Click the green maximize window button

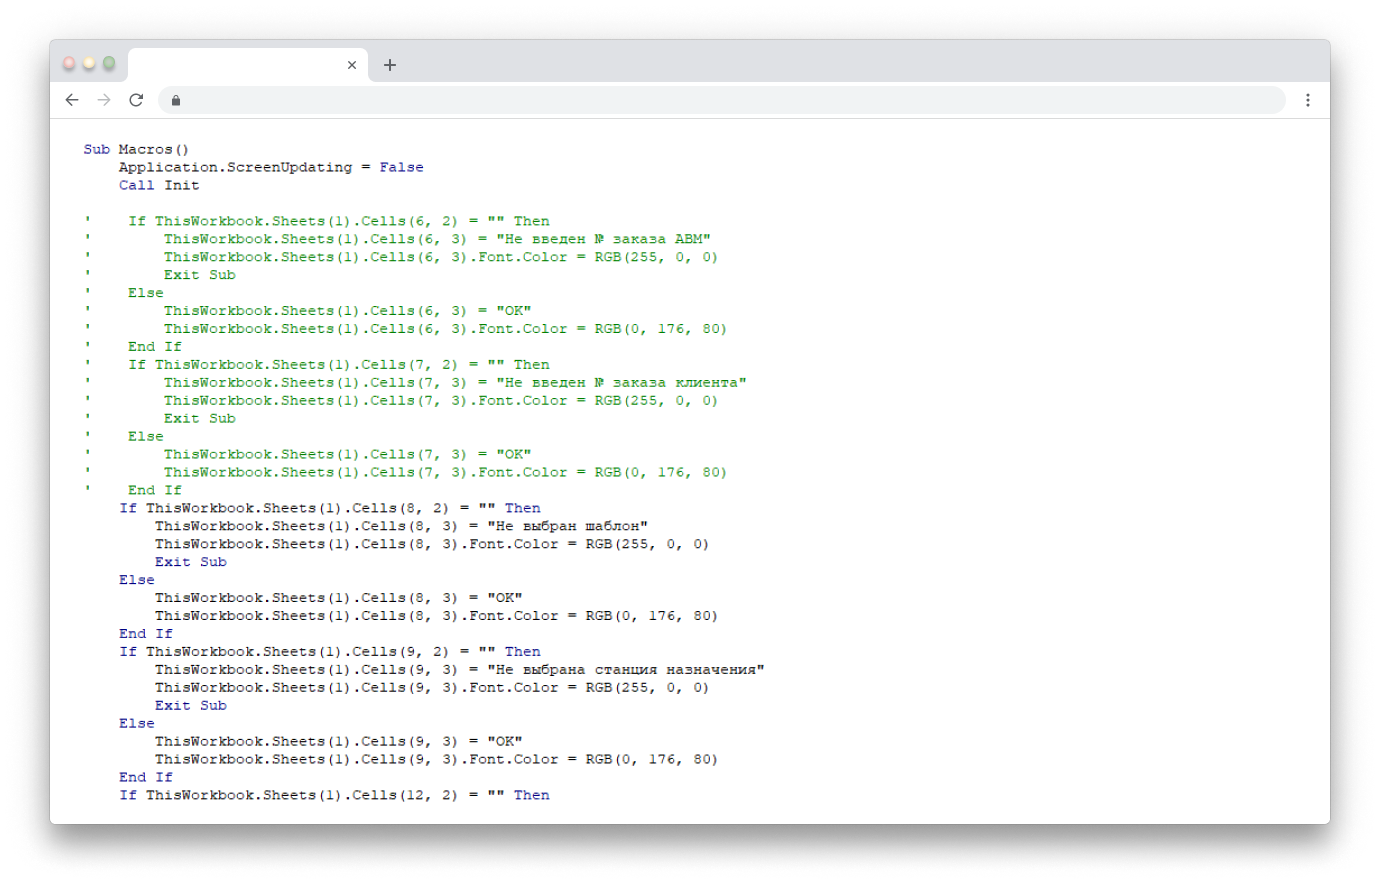109,63
